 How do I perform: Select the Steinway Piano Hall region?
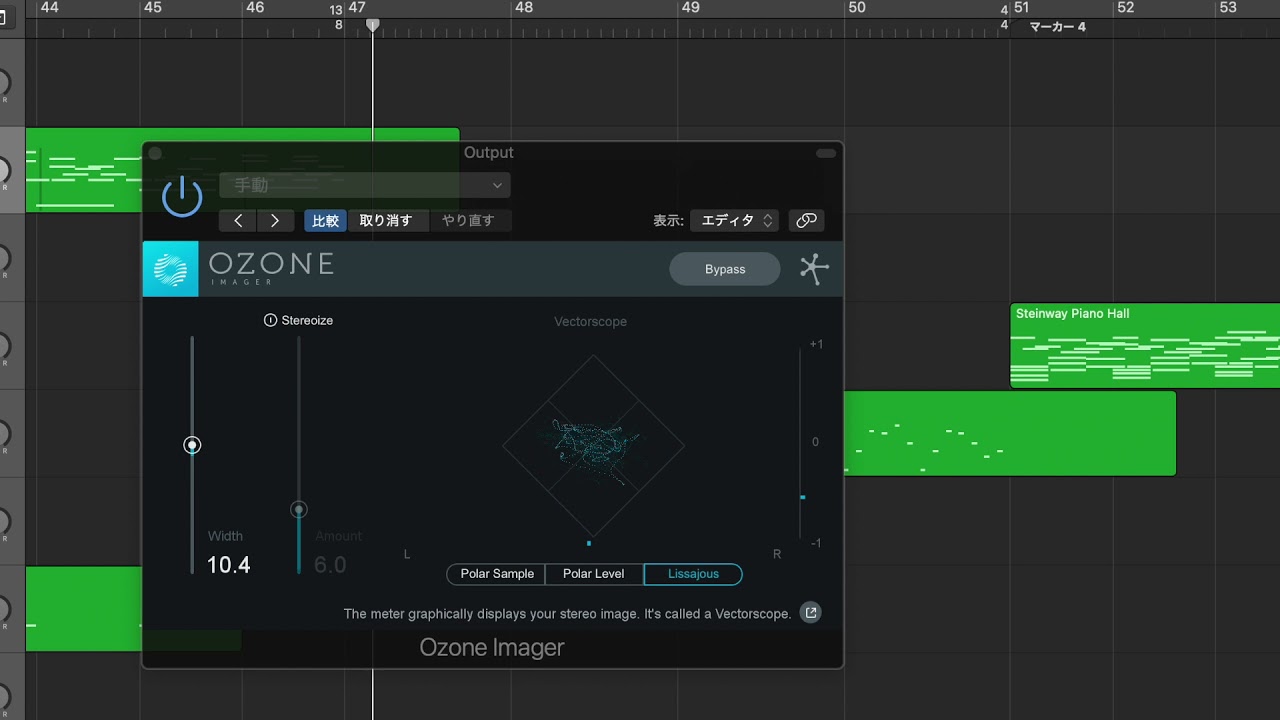tap(1145, 345)
